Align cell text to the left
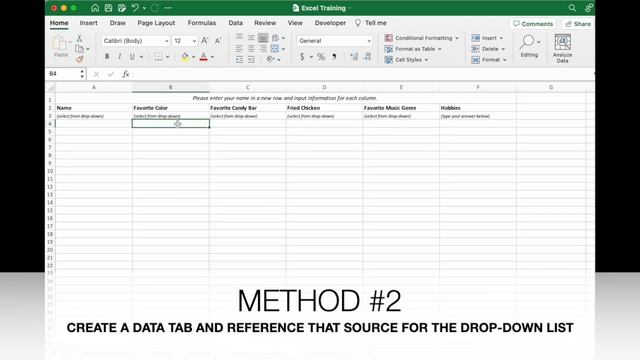 [239, 49]
